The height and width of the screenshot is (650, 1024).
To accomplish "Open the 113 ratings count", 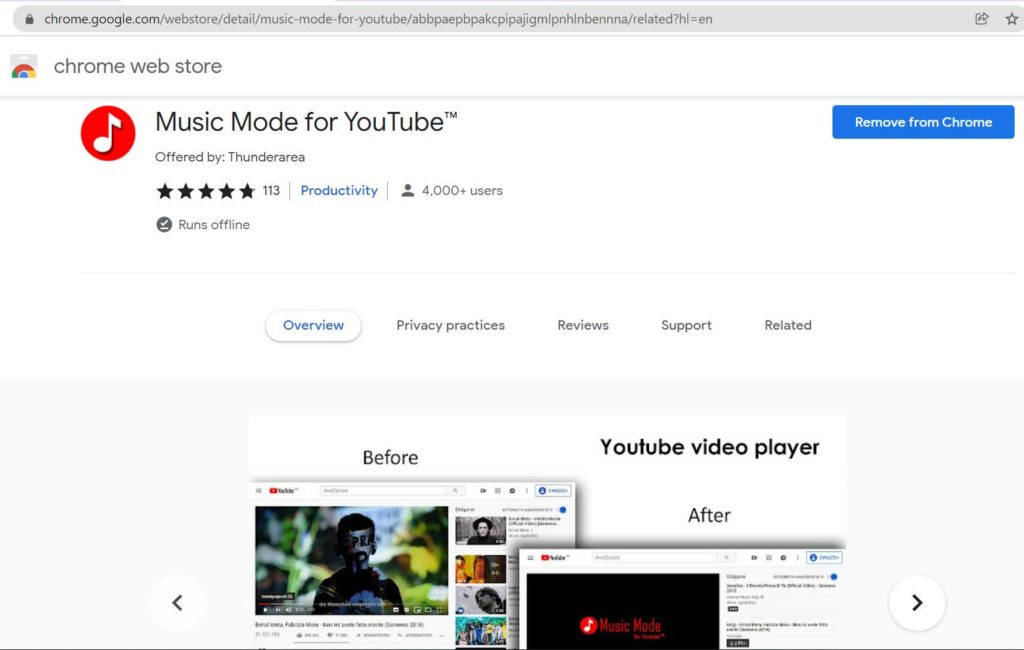I will [x=271, y=191].
